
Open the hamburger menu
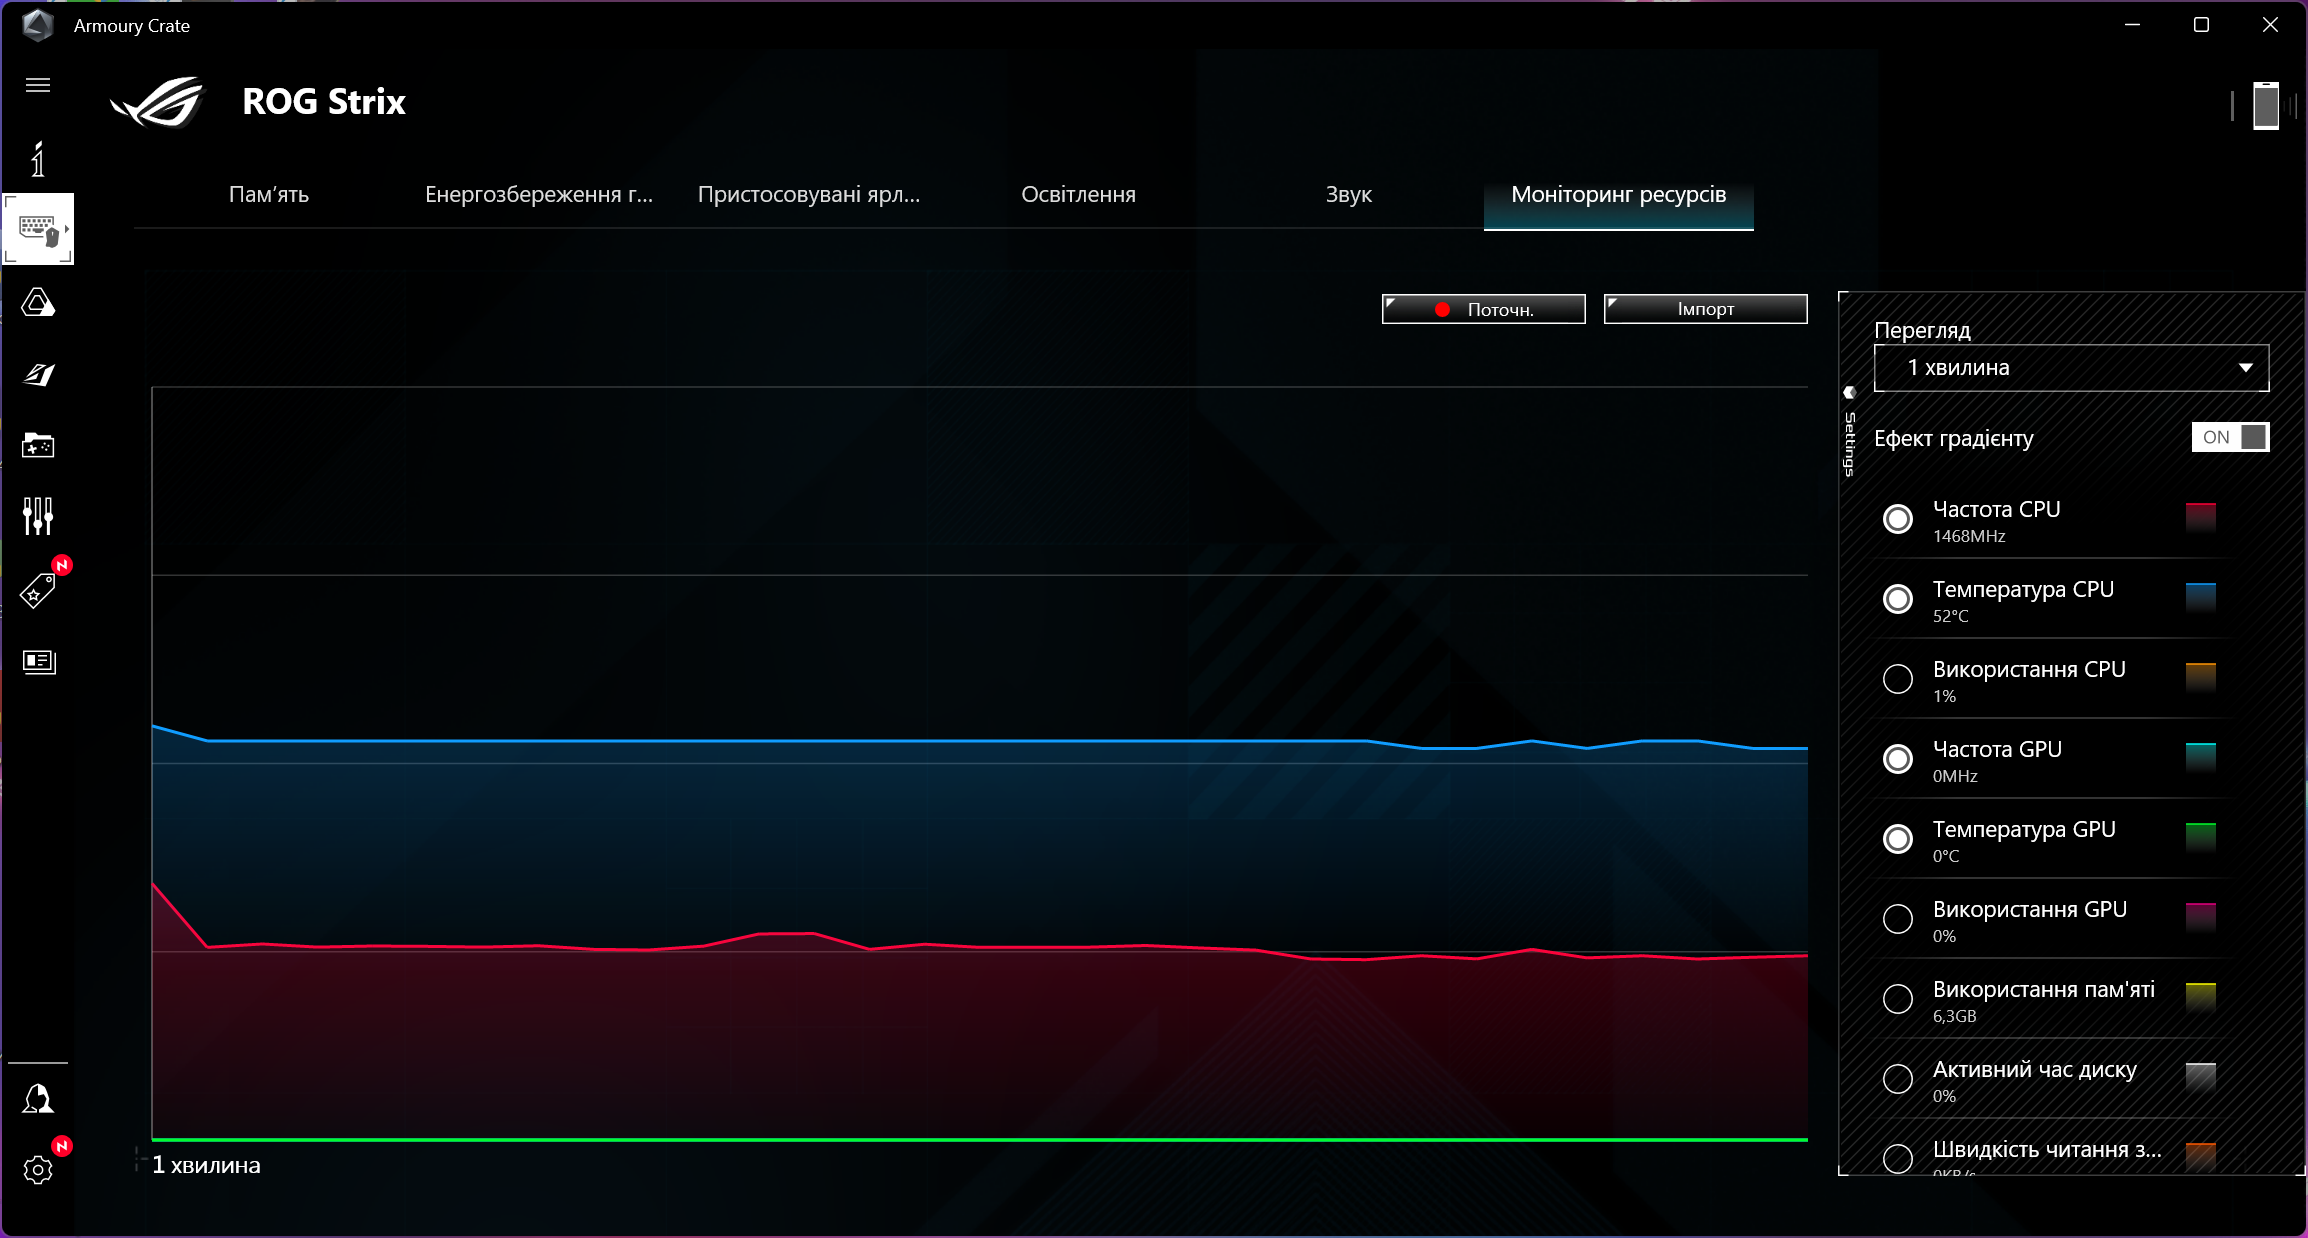click(38, 85)
